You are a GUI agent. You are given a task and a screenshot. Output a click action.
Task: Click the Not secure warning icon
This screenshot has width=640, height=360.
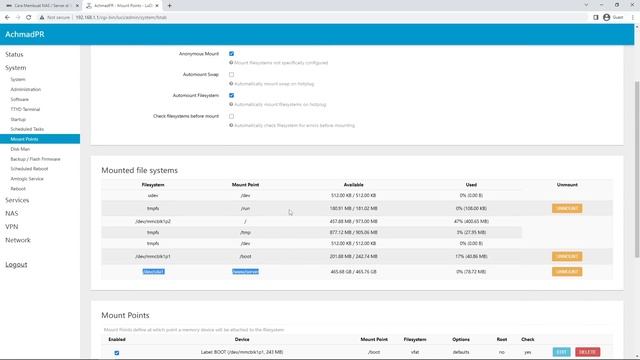coord(42,18)
